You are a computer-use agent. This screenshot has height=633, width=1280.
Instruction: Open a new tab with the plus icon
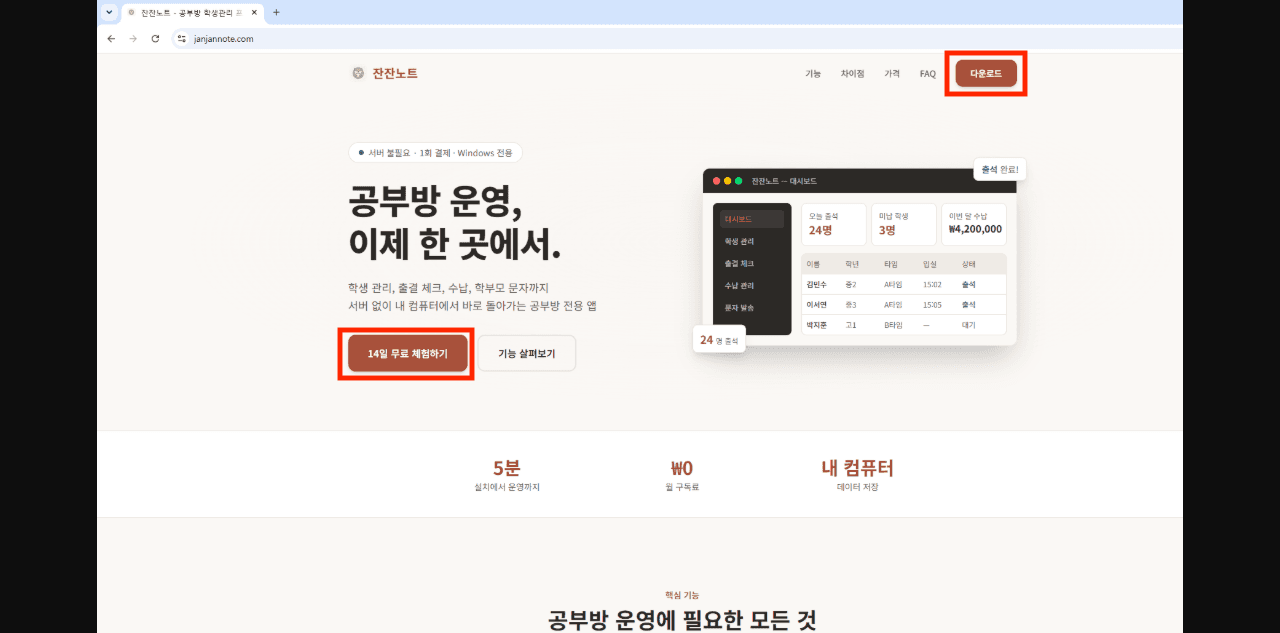(x=276, y=12)
